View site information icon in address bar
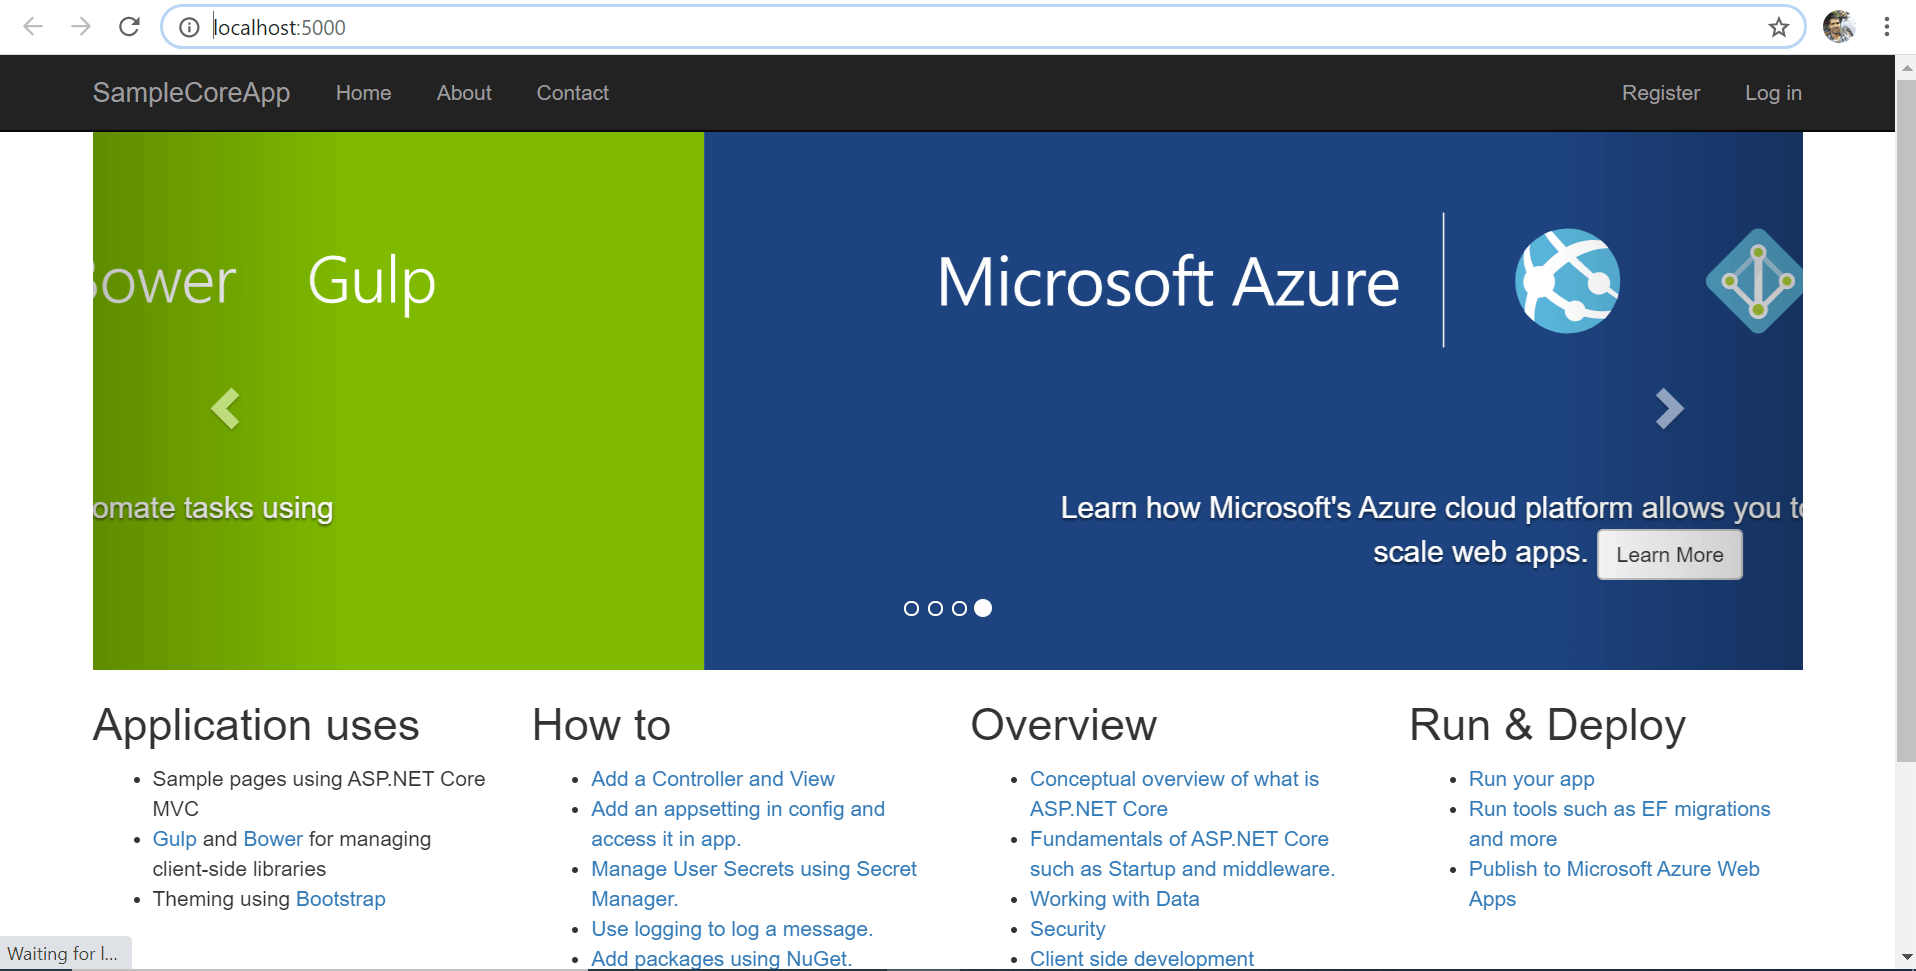 click(x=188, y=27)
